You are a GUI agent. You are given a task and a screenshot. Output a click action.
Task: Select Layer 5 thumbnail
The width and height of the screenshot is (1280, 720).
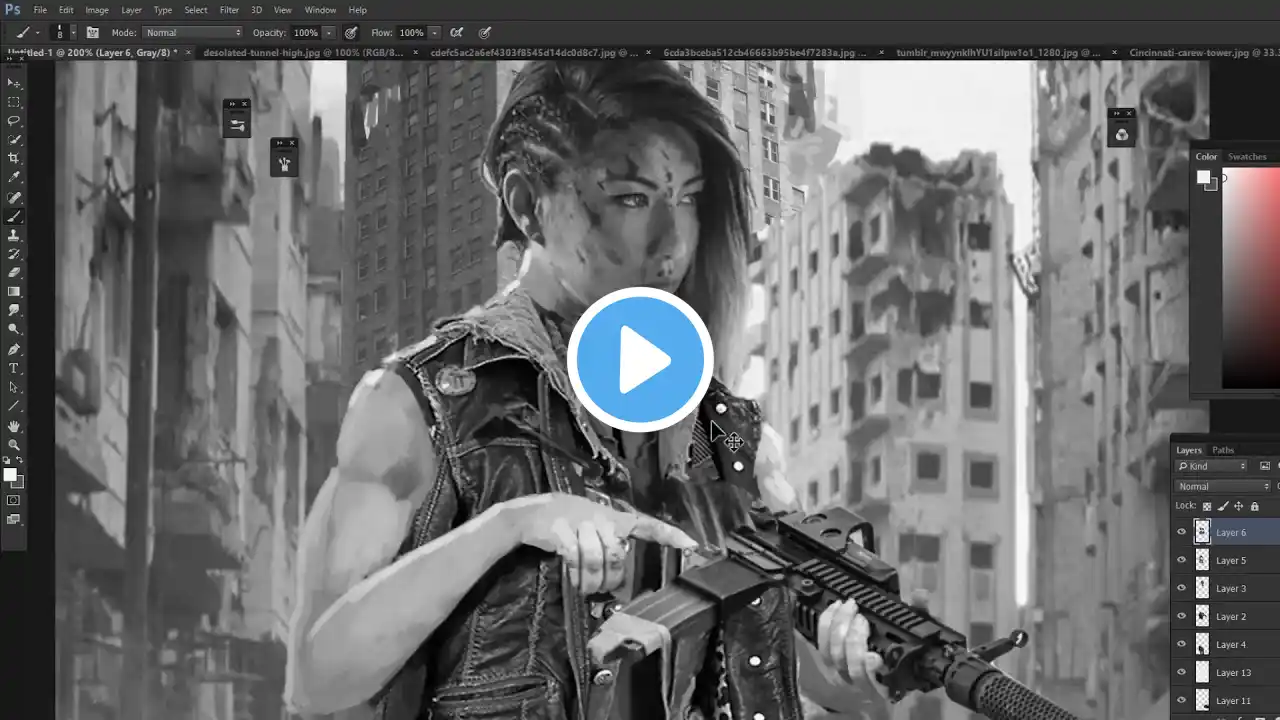[x=1202, y=560]
